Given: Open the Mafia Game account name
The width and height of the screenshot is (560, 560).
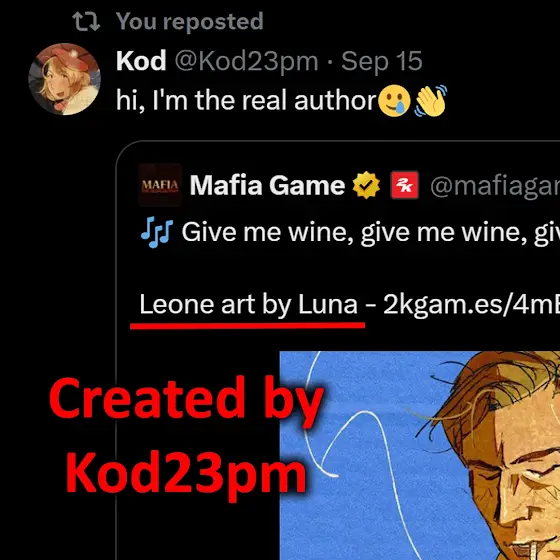Looking at the screenshot, I should (x=267, y=185).
